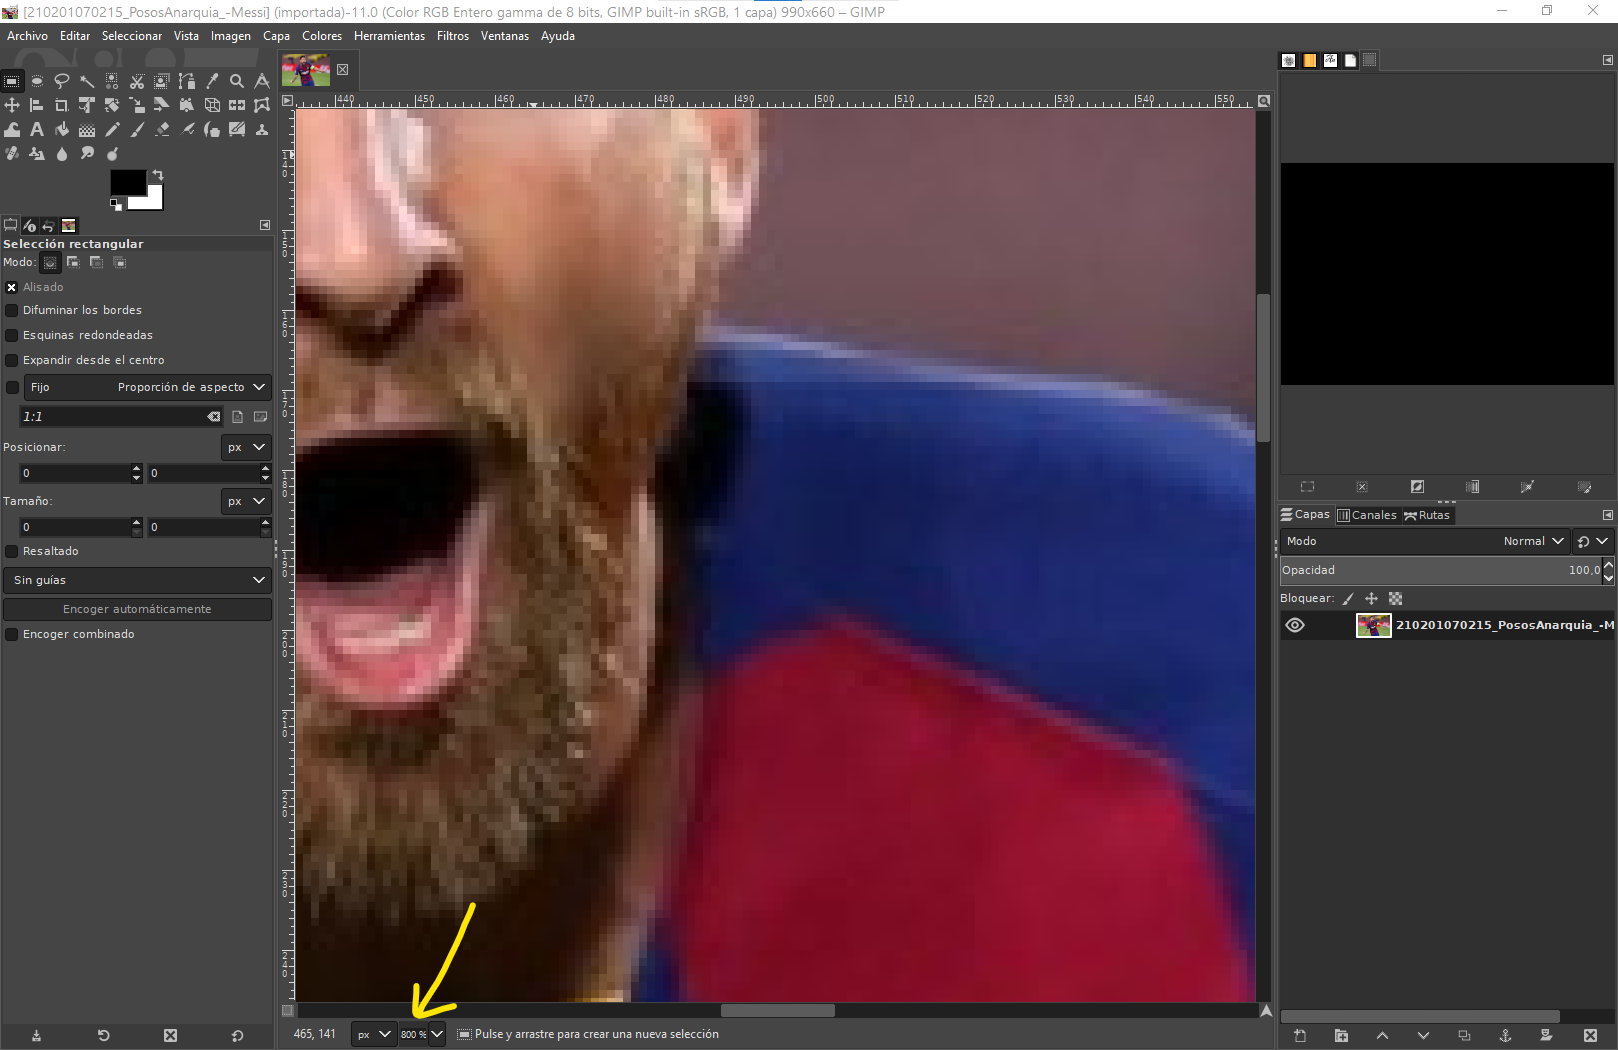Select the Free Select lasso tool
This screenshot has width=1618, height=1050.
62,81
